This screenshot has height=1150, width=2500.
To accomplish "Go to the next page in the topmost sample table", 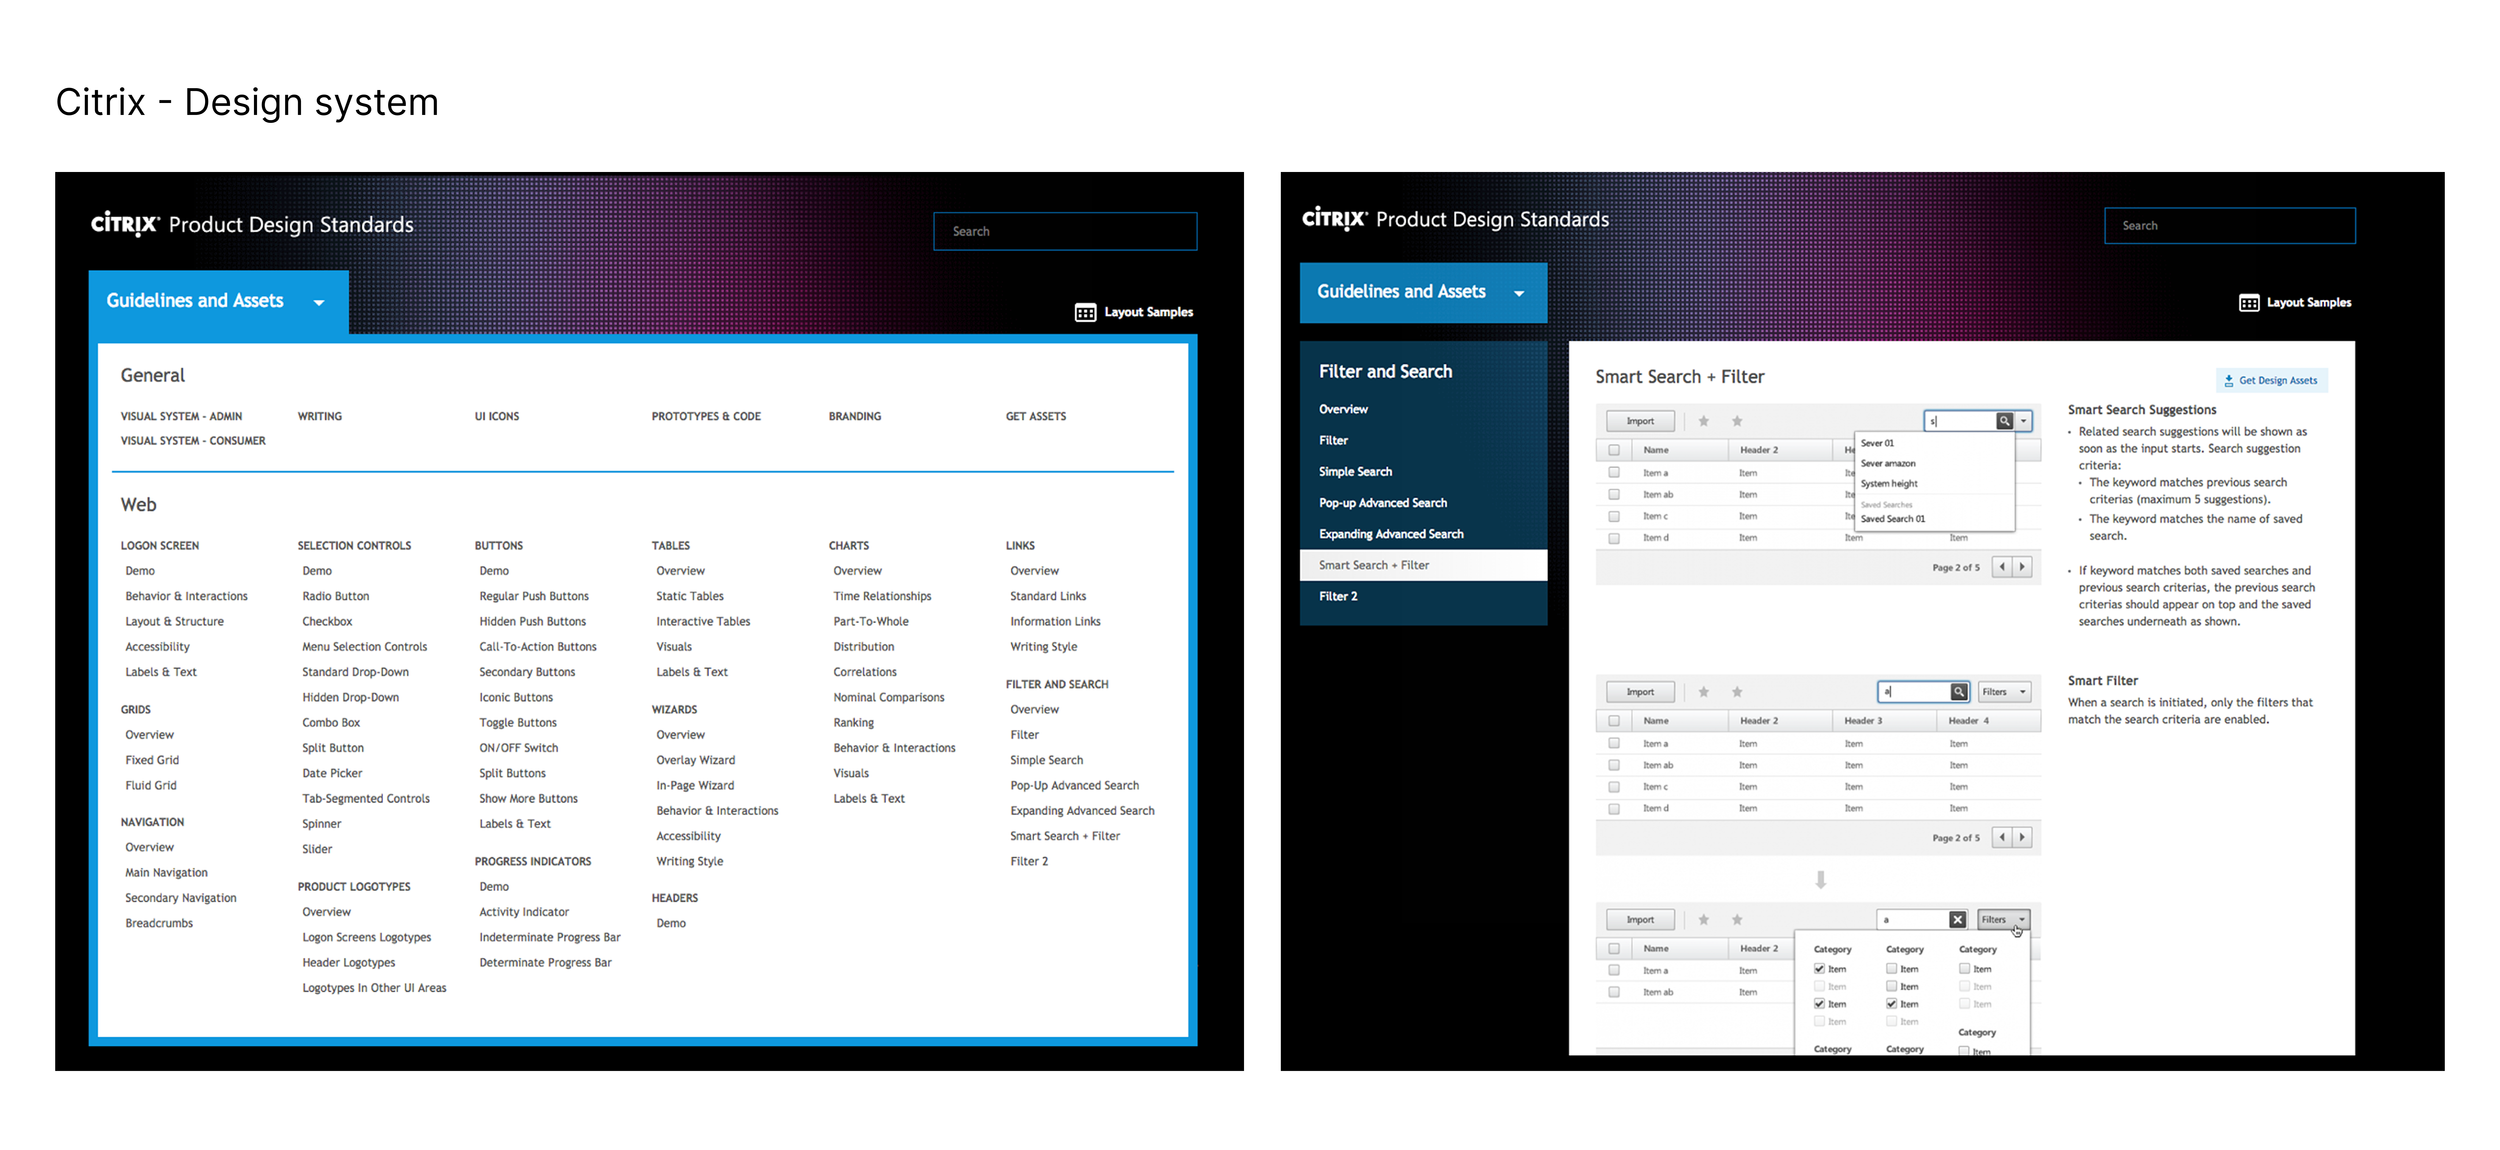I will click(x=2022, y=567).
